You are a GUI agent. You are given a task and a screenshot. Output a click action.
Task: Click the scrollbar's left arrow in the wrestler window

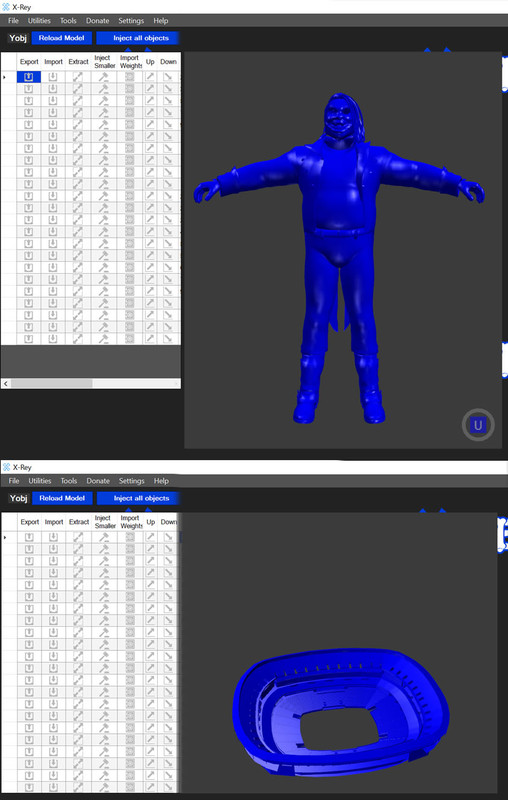tap(6, 383)
